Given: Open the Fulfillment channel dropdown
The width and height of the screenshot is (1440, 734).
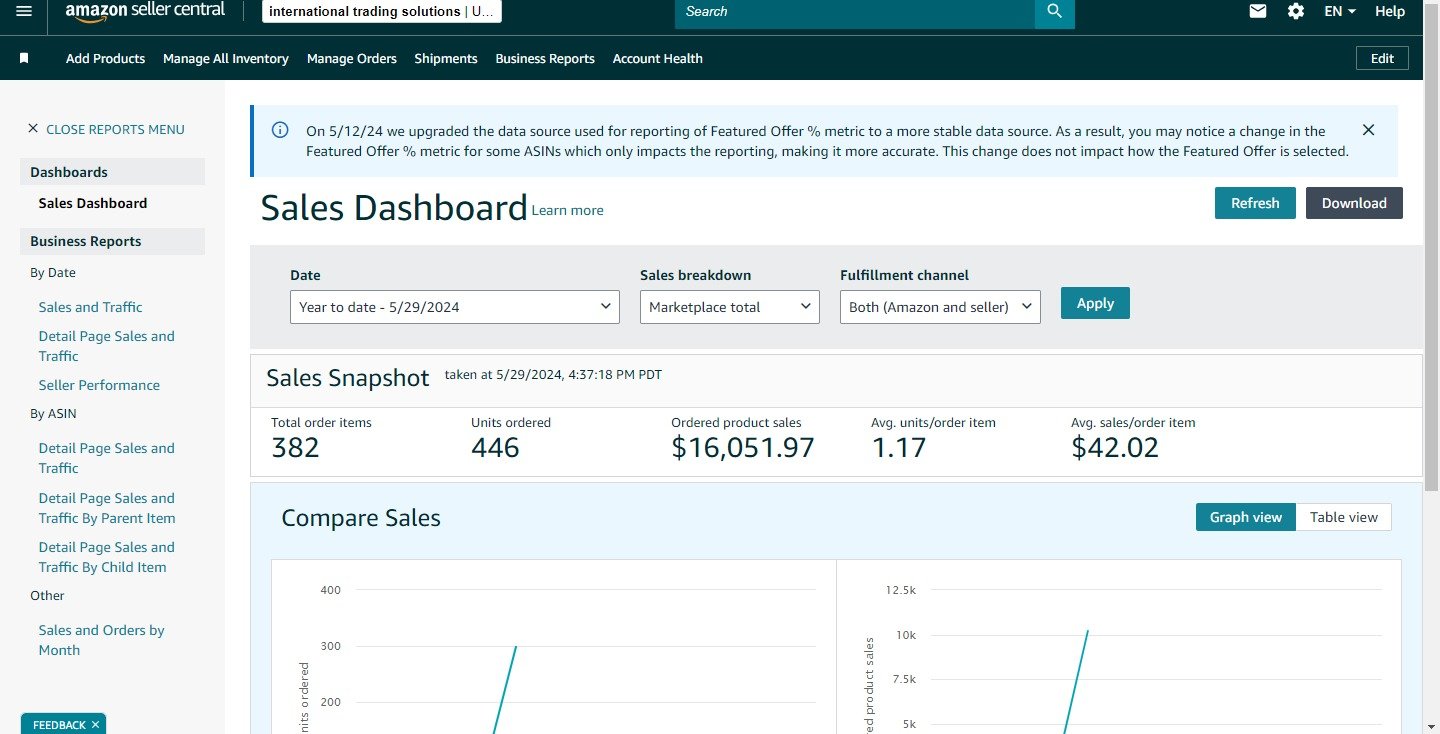Looking at the screenshot, I should 939,307.
